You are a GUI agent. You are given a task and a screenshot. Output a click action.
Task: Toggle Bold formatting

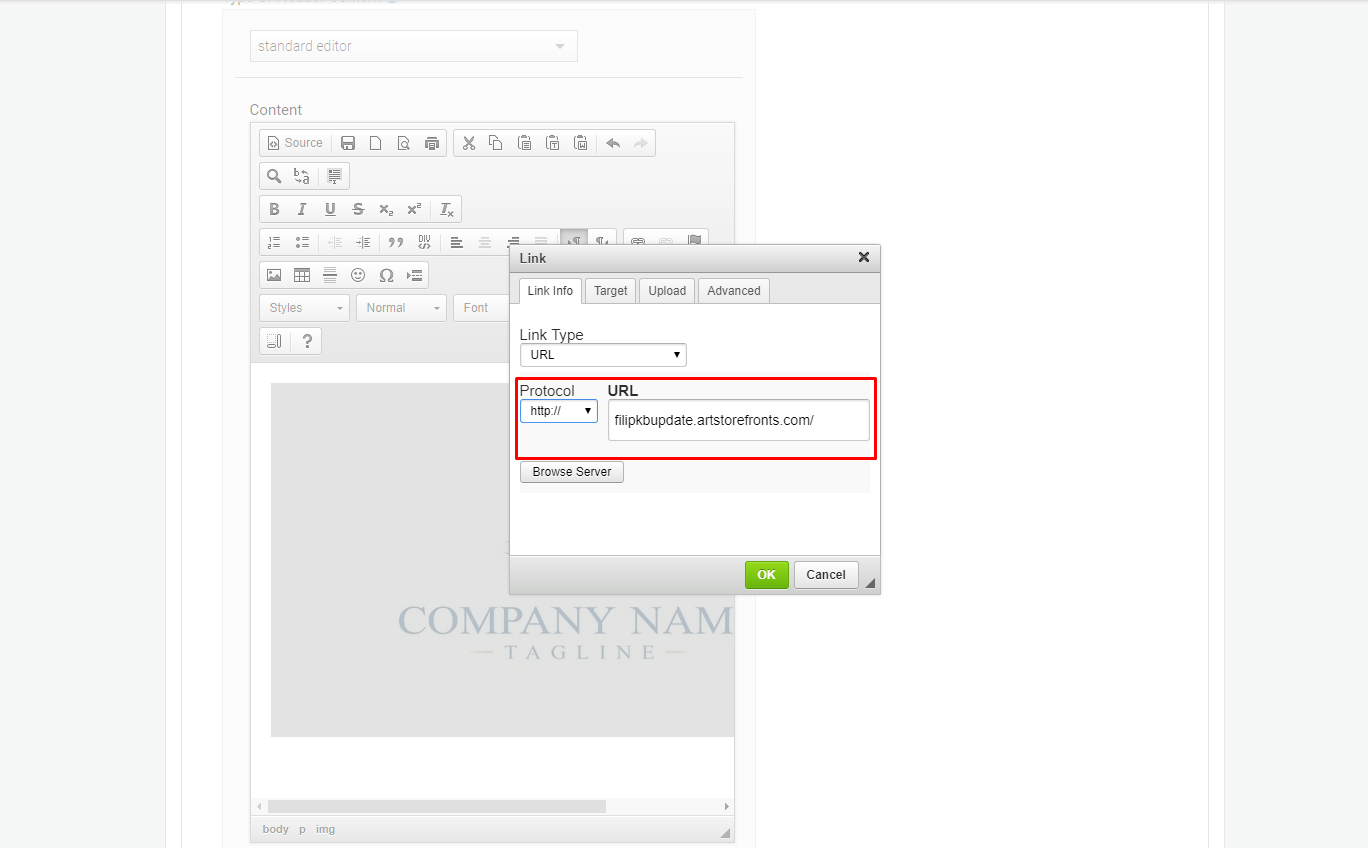click(x=274, y=209)
